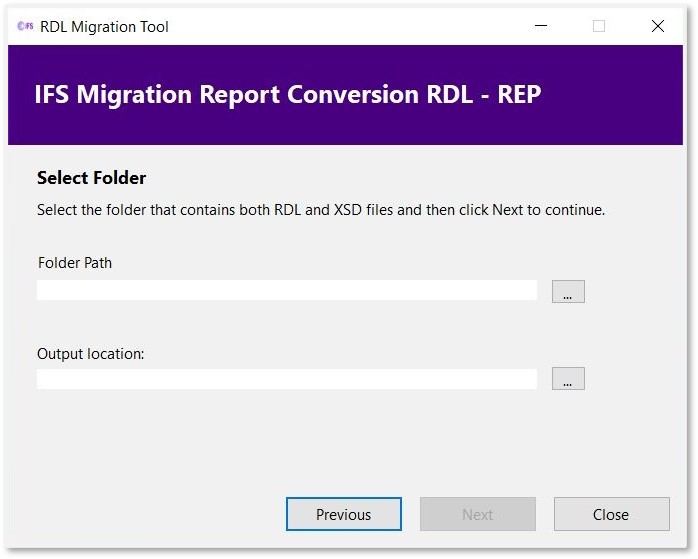The height and width of the screenshot is (559, 698).
Task: Click the IFS Migration Report Conversion heading
Action: [x=288, y=95]
